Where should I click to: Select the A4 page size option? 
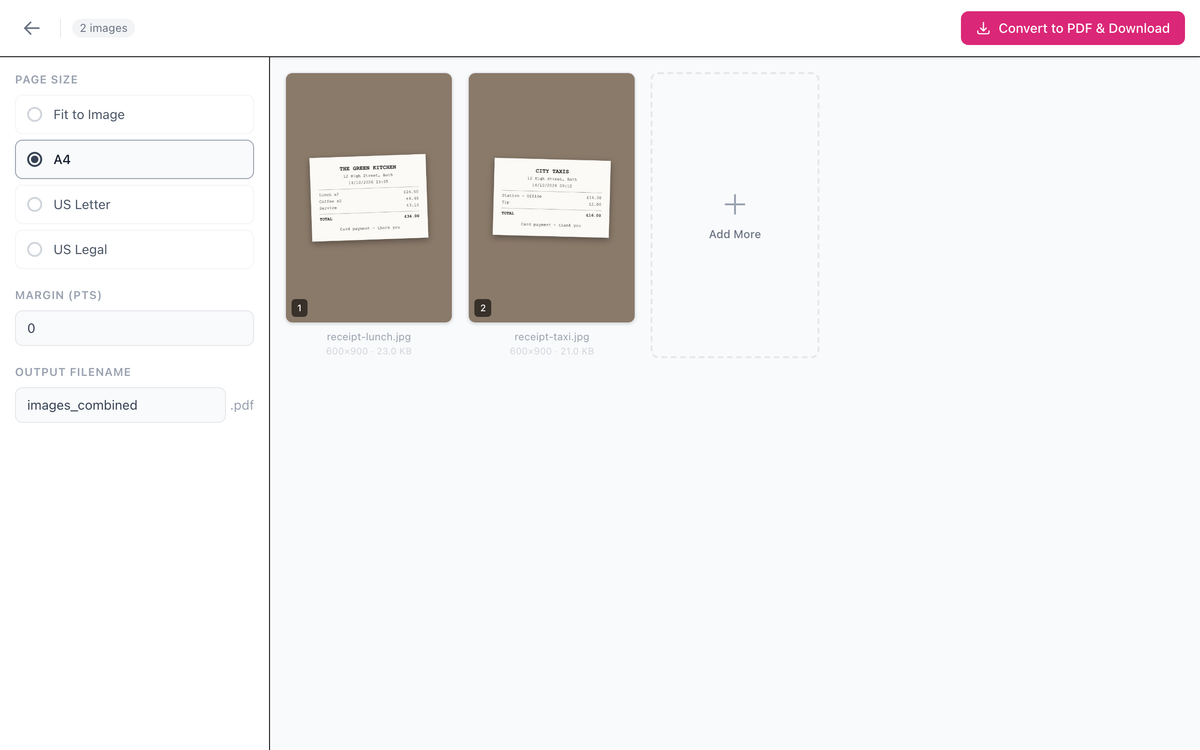pos(134,159)
